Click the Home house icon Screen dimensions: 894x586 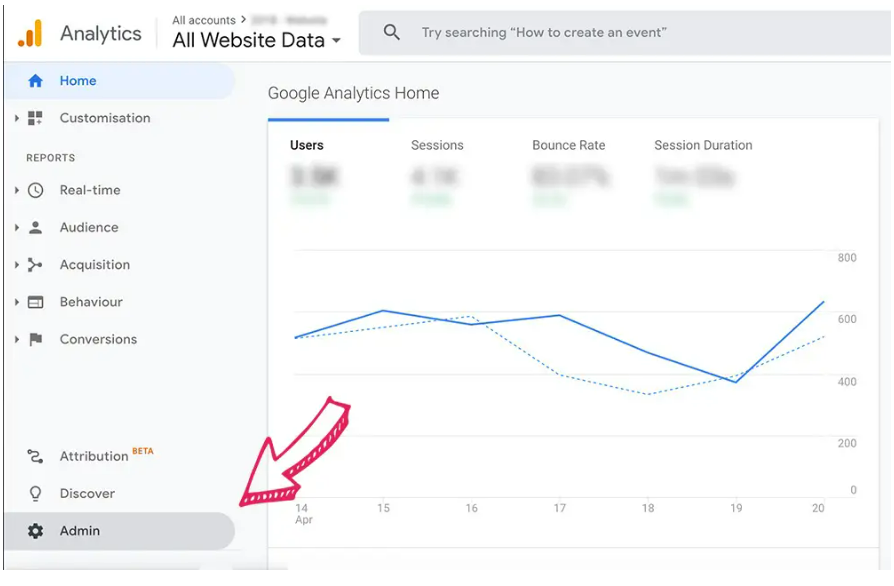coord(36,81)
